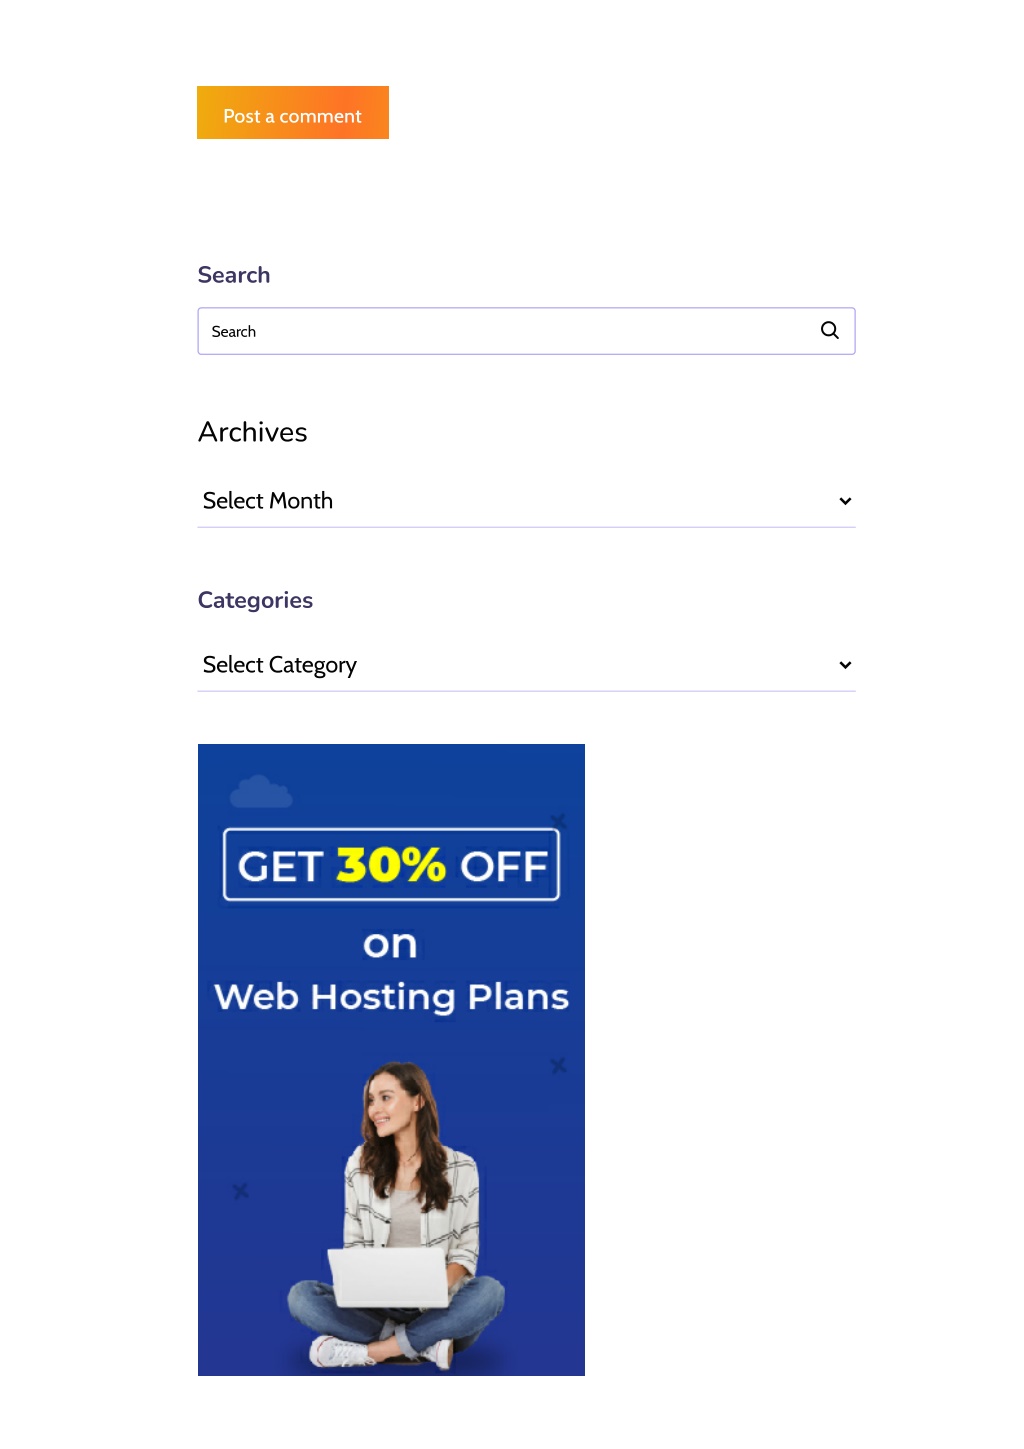Click the Web Hosting Plans banner text

pyautogui.click(x=391, y=997)
